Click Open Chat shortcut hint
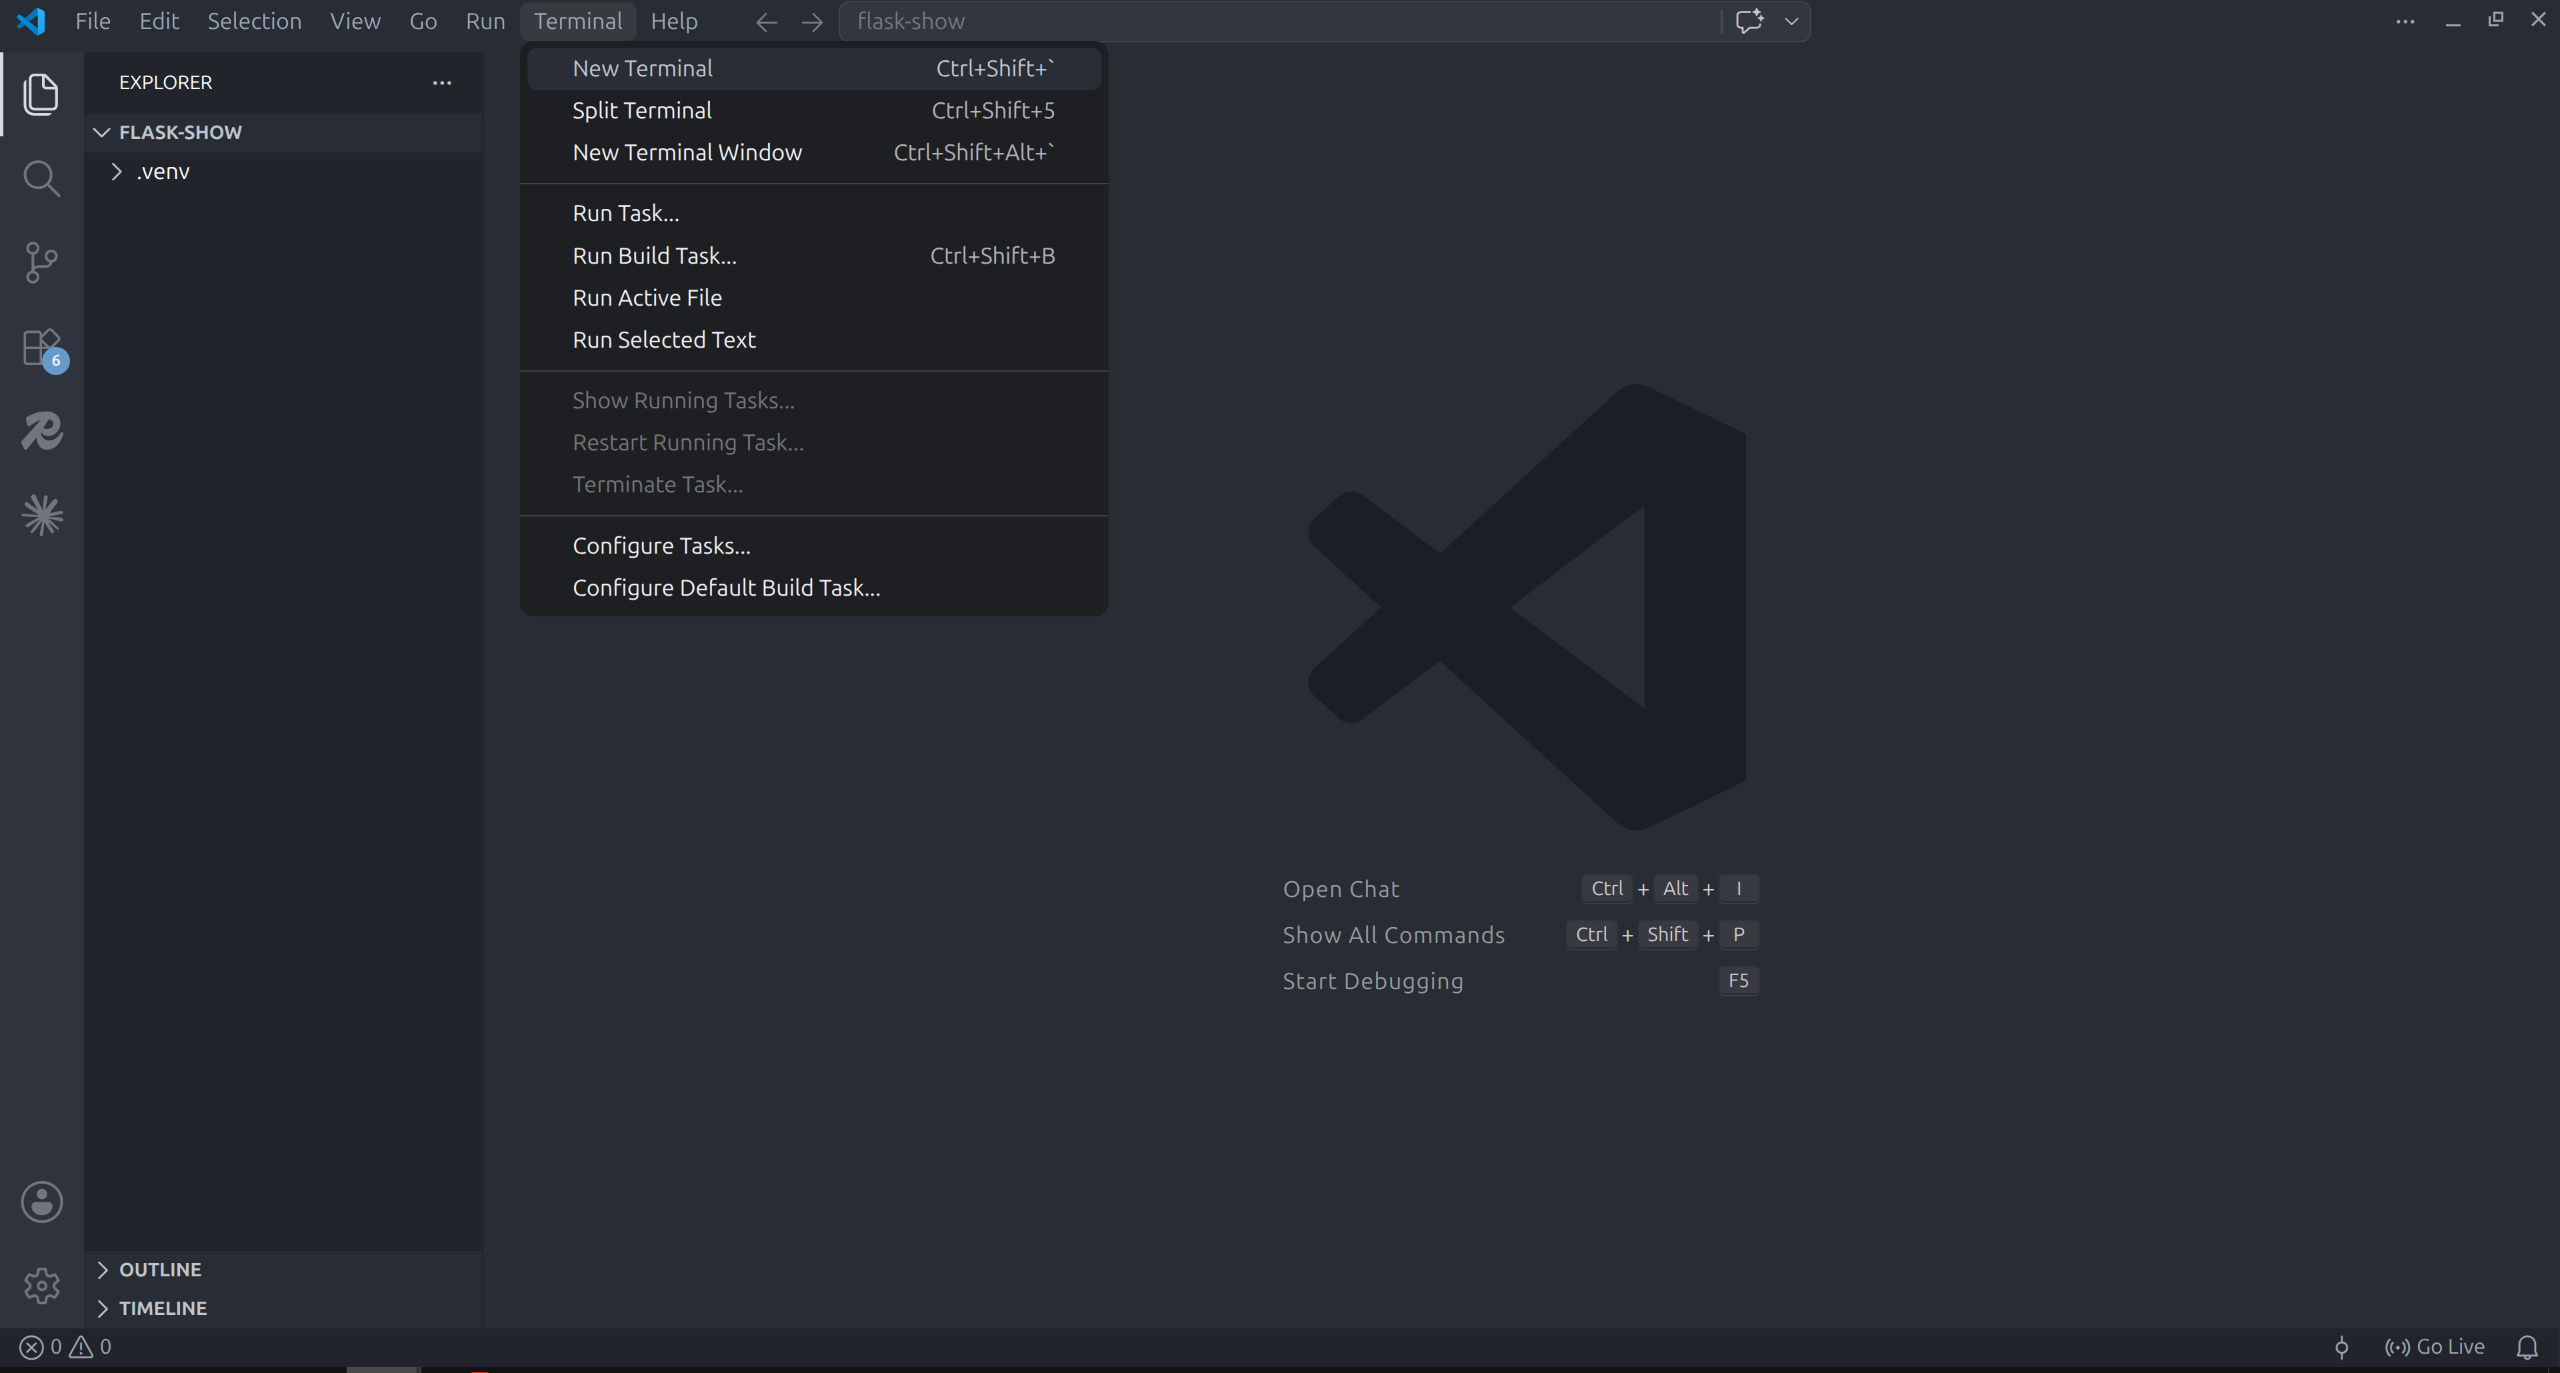2560x1373 pixels. (x=1520, y=889)
